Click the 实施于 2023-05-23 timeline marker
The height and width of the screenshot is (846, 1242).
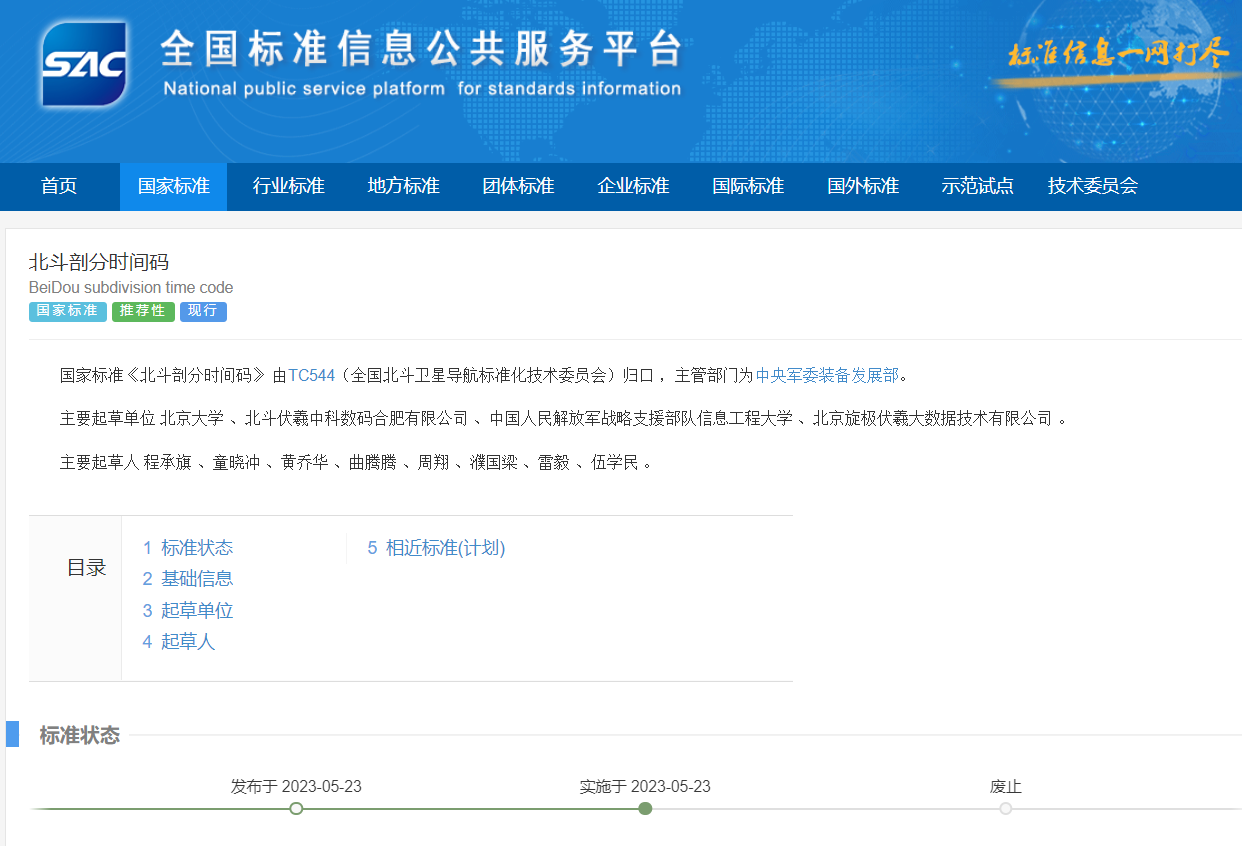[645, 808]
